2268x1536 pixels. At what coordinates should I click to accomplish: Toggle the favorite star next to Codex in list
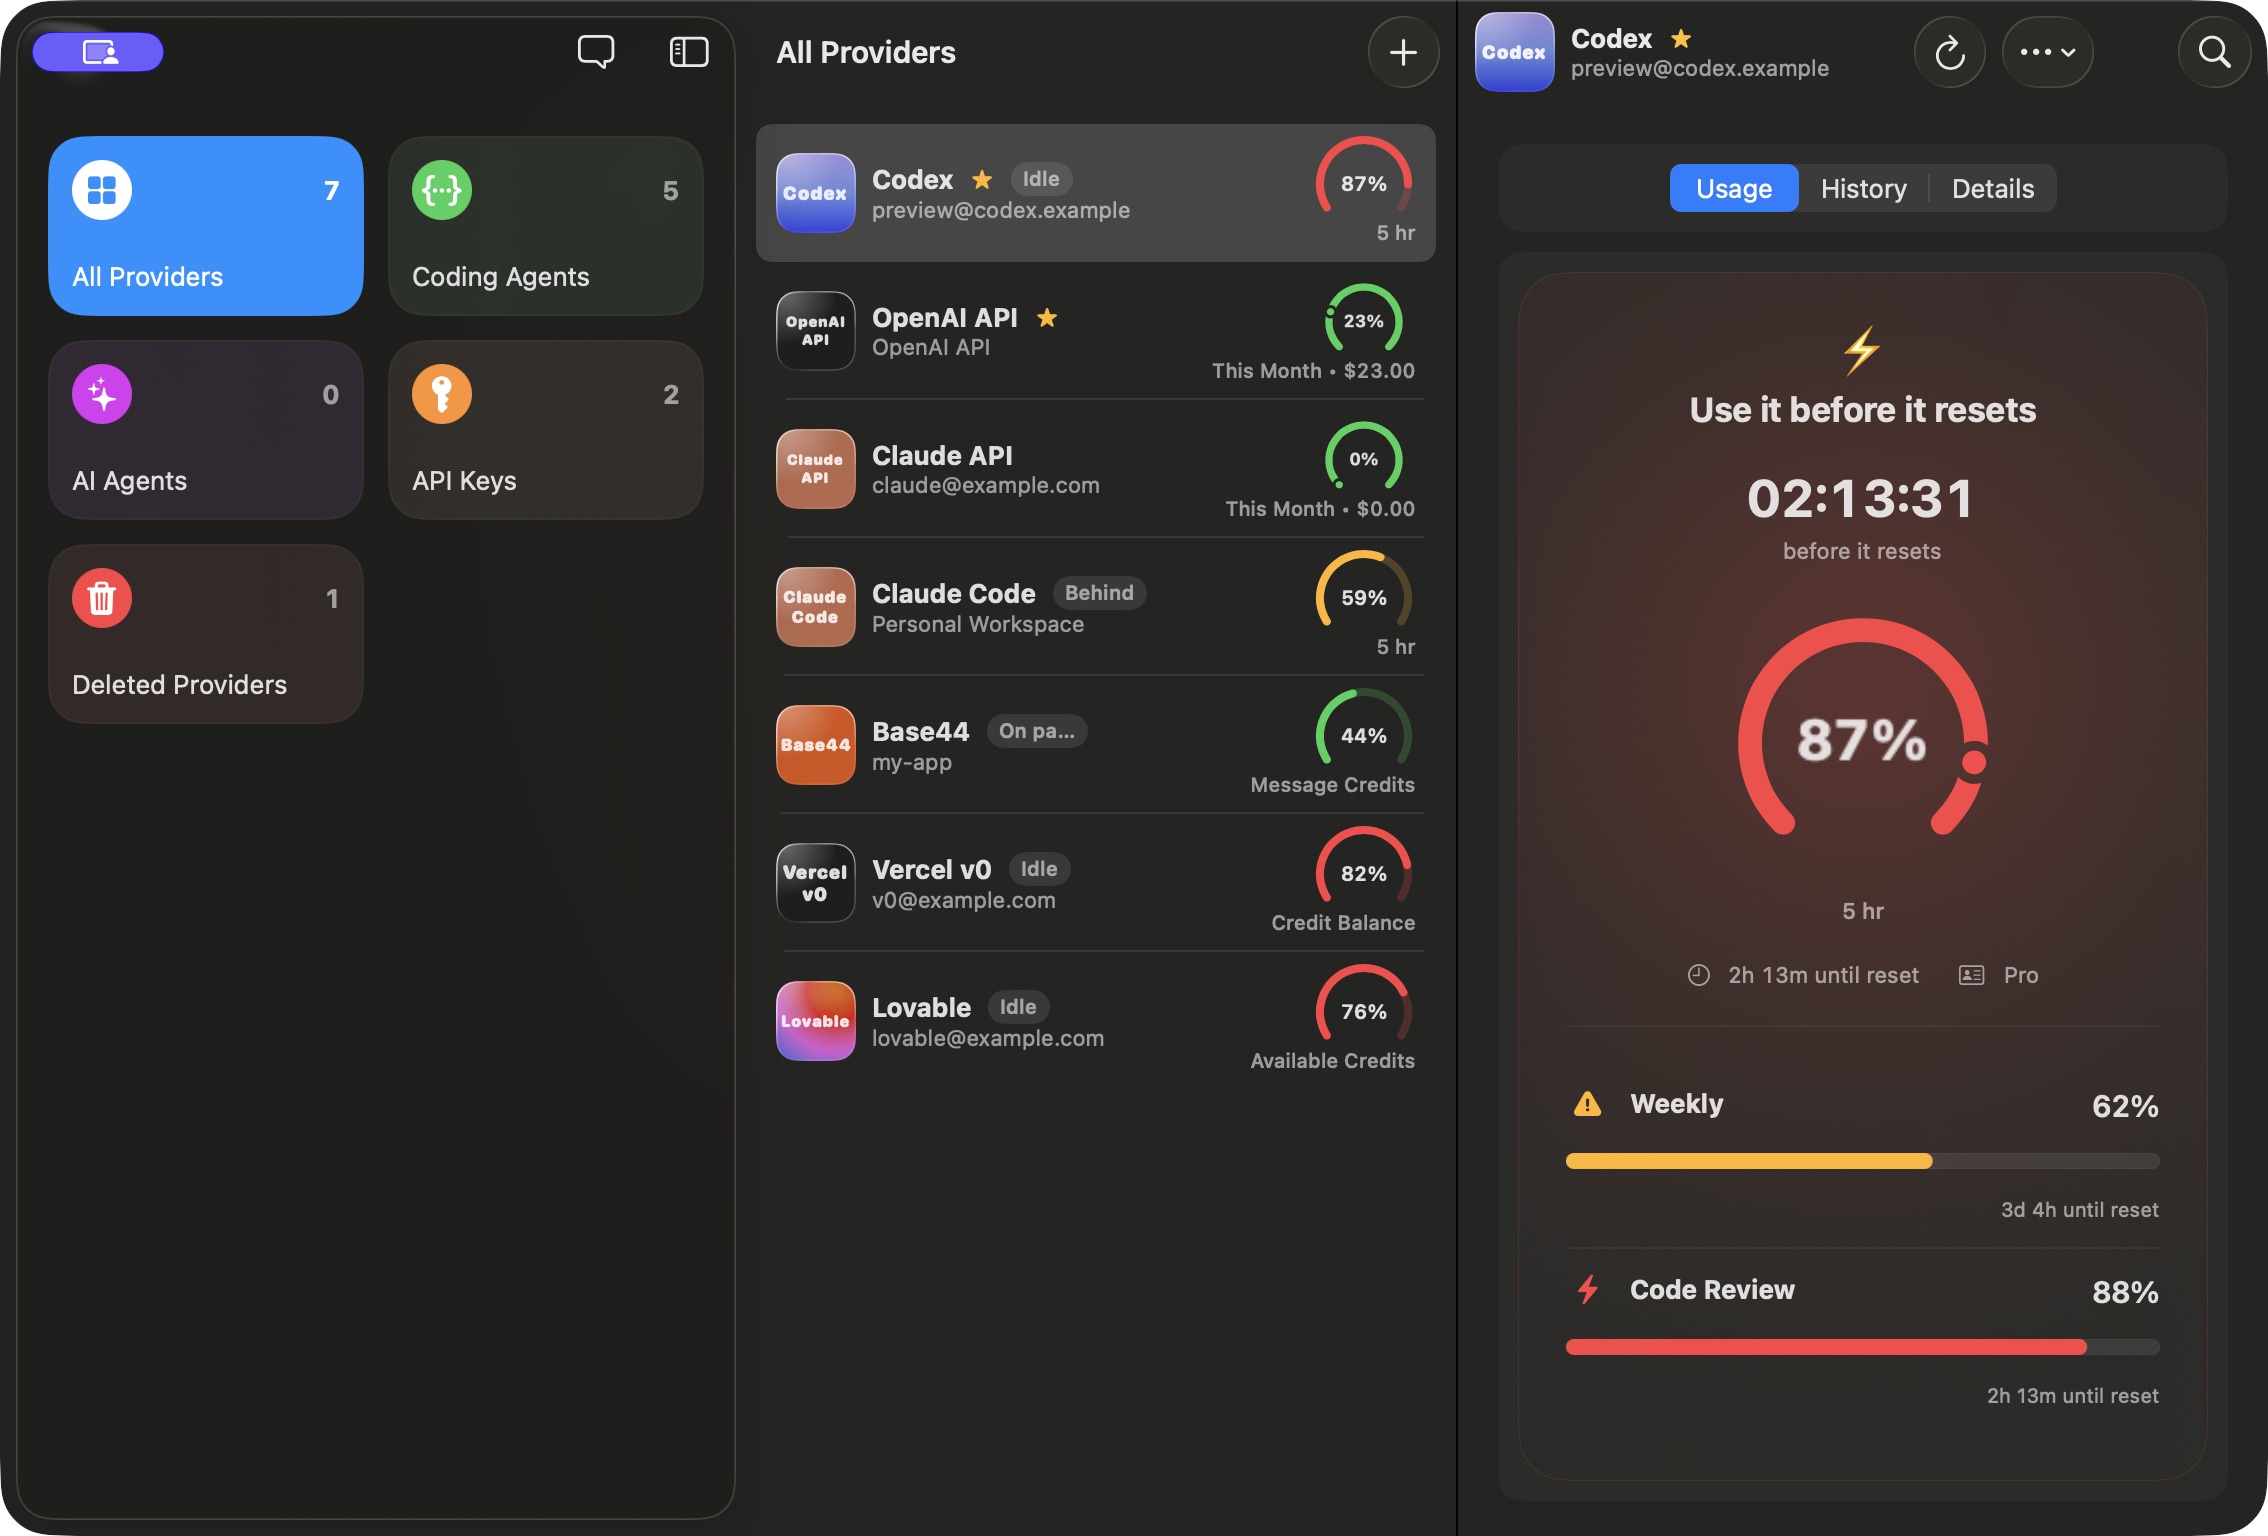[x=982, y=179]
